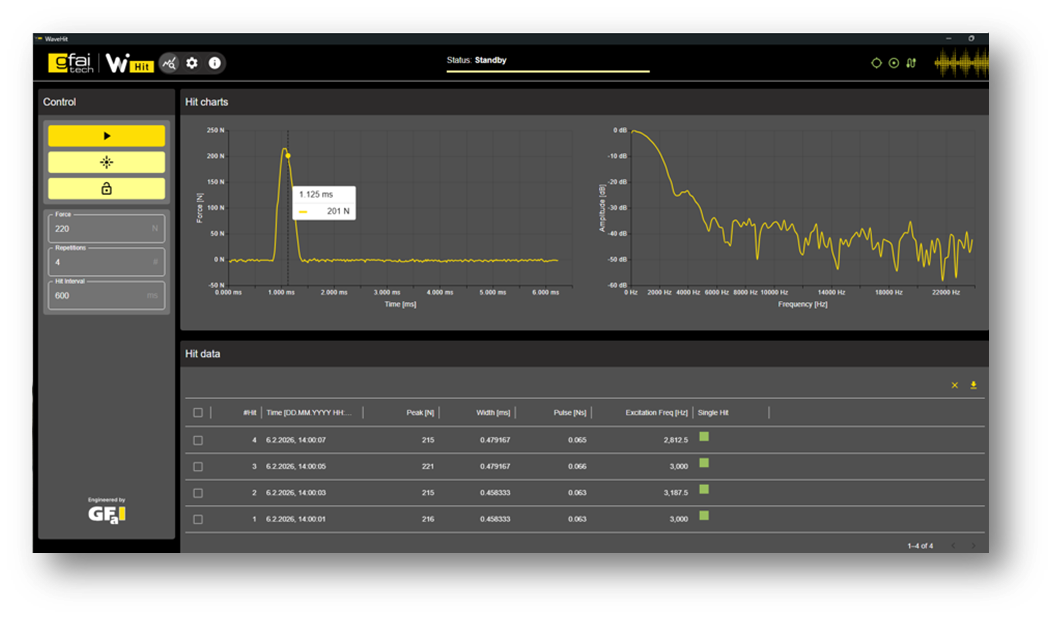Click the circle-dot status indicator icon
This screenshot has height=618, width=1054.
893,63
